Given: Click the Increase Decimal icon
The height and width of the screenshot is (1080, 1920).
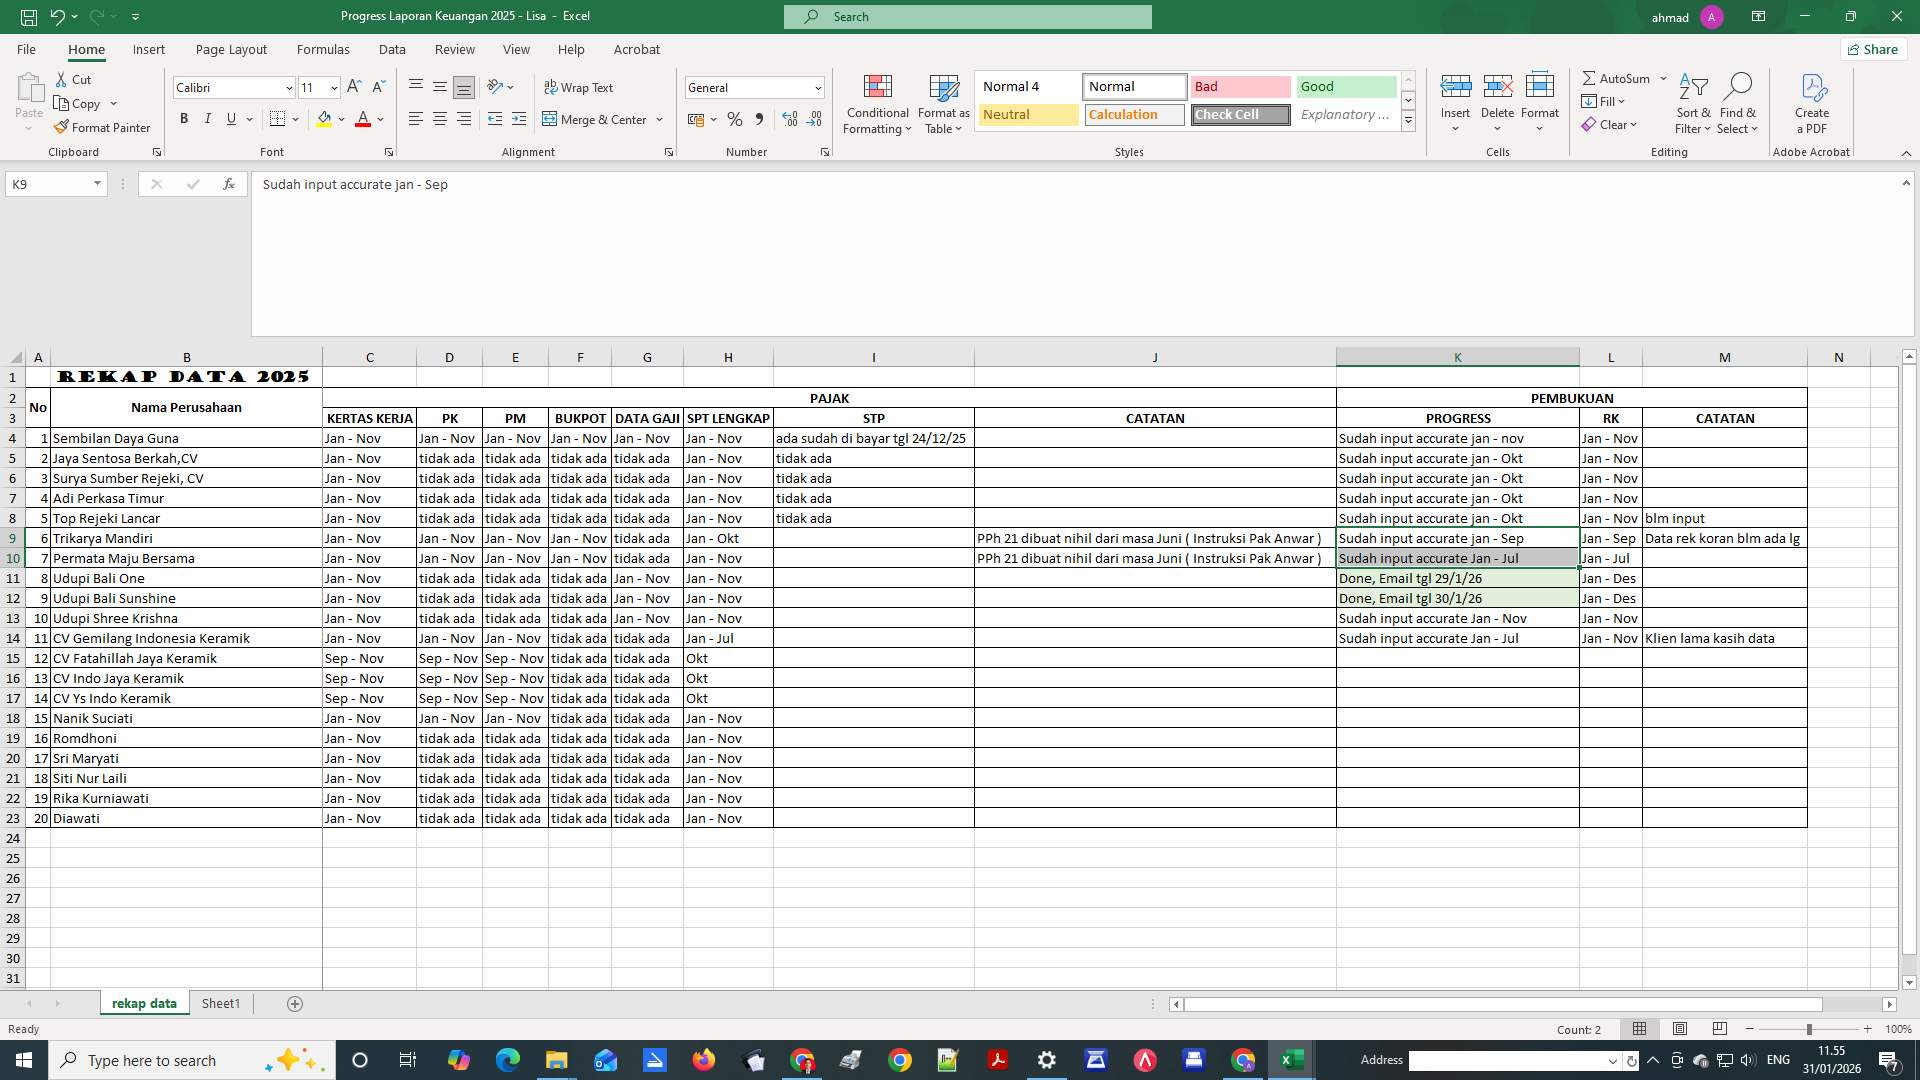Looking at the screenshot, I should [x=789, y=119].
